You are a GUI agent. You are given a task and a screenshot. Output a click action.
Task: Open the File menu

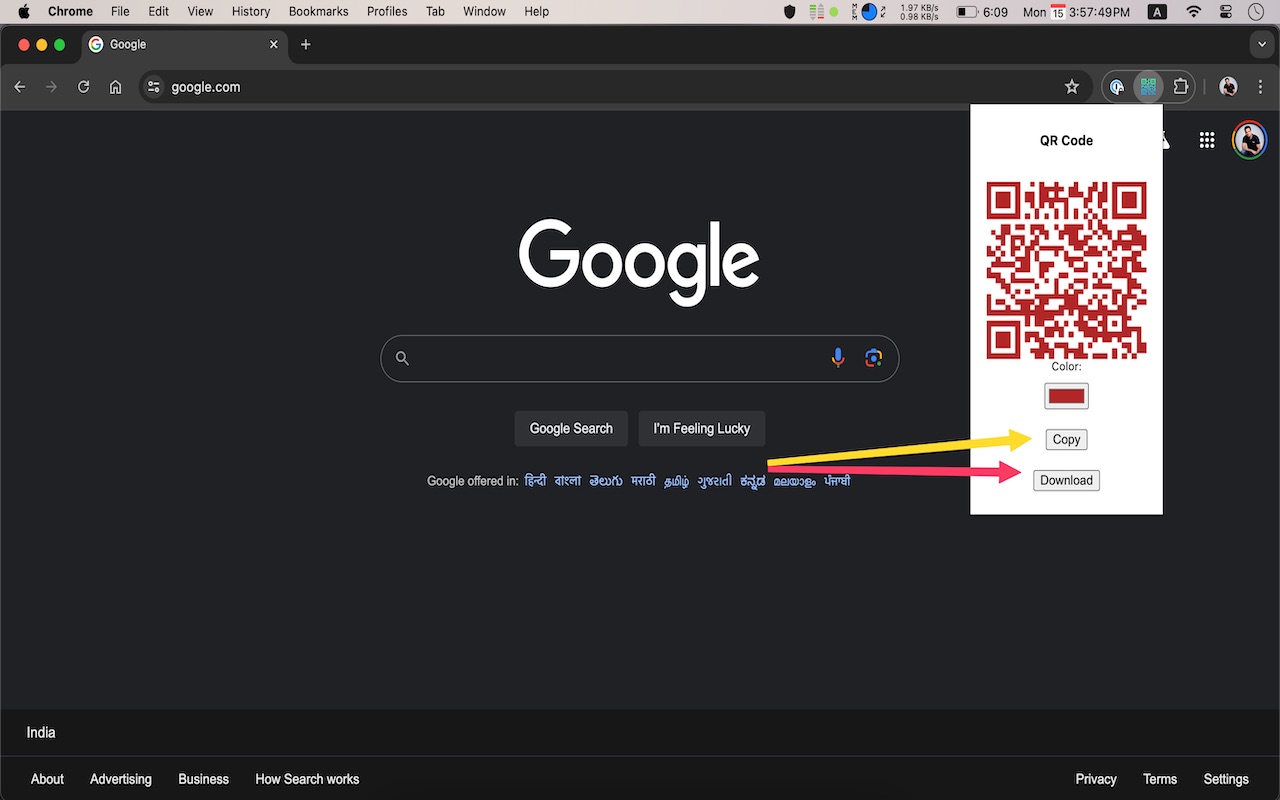120,12
